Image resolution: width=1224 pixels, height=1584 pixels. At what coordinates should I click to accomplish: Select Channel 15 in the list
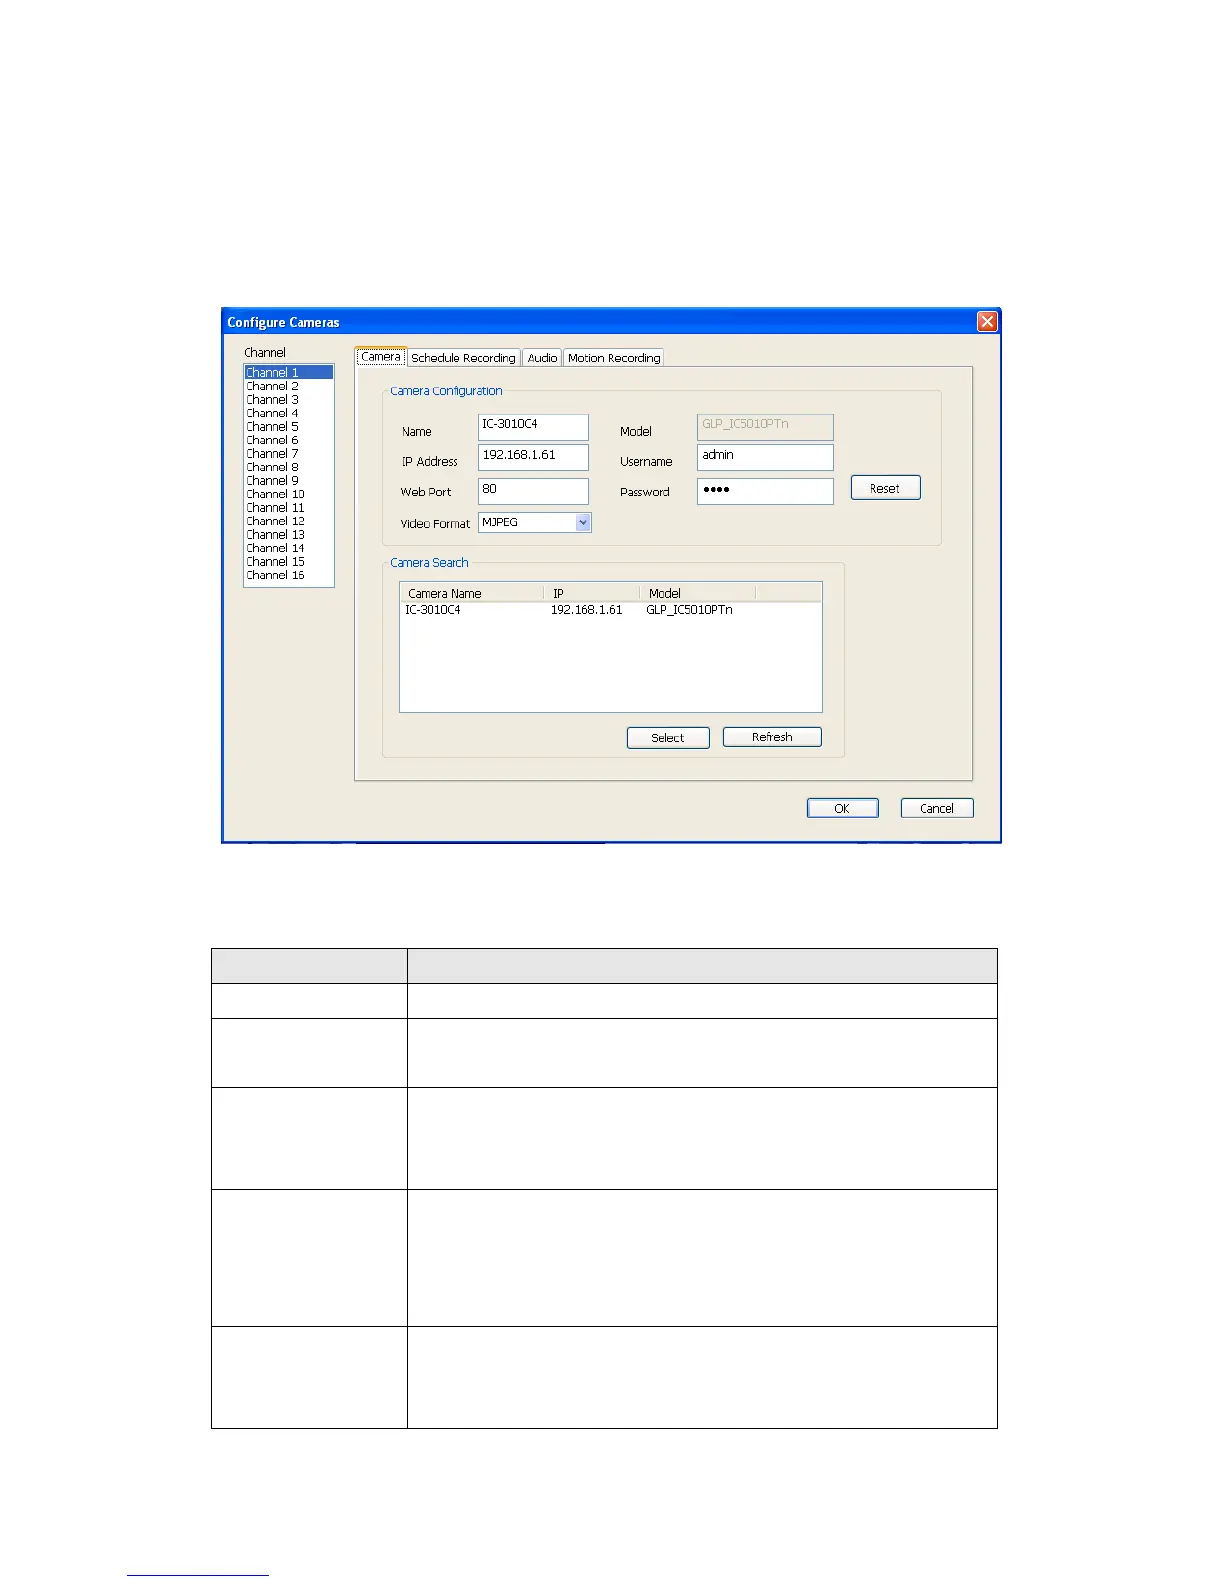289,561
